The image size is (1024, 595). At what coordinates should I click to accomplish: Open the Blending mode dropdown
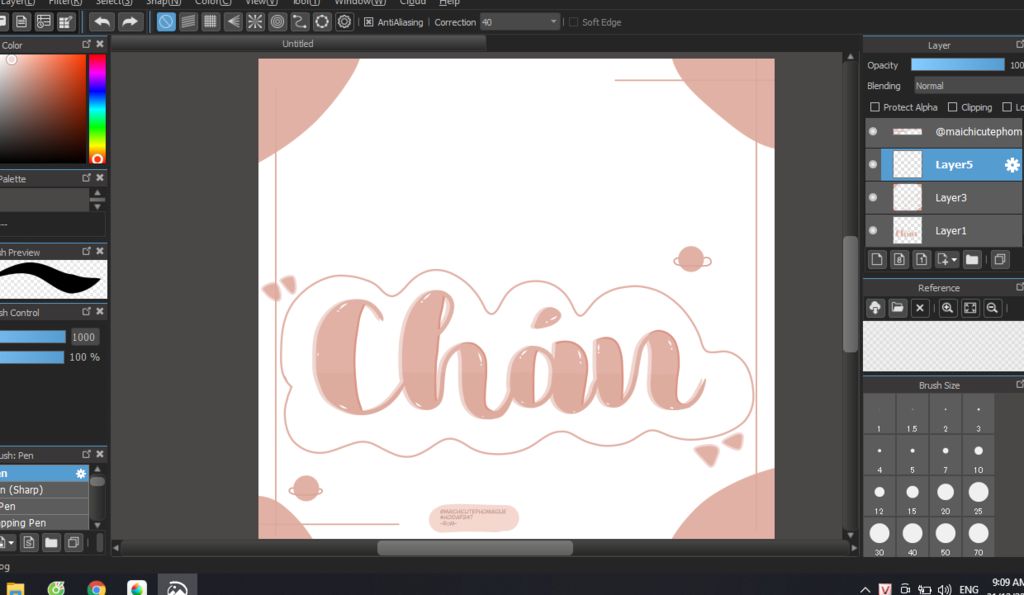(968, 86)
